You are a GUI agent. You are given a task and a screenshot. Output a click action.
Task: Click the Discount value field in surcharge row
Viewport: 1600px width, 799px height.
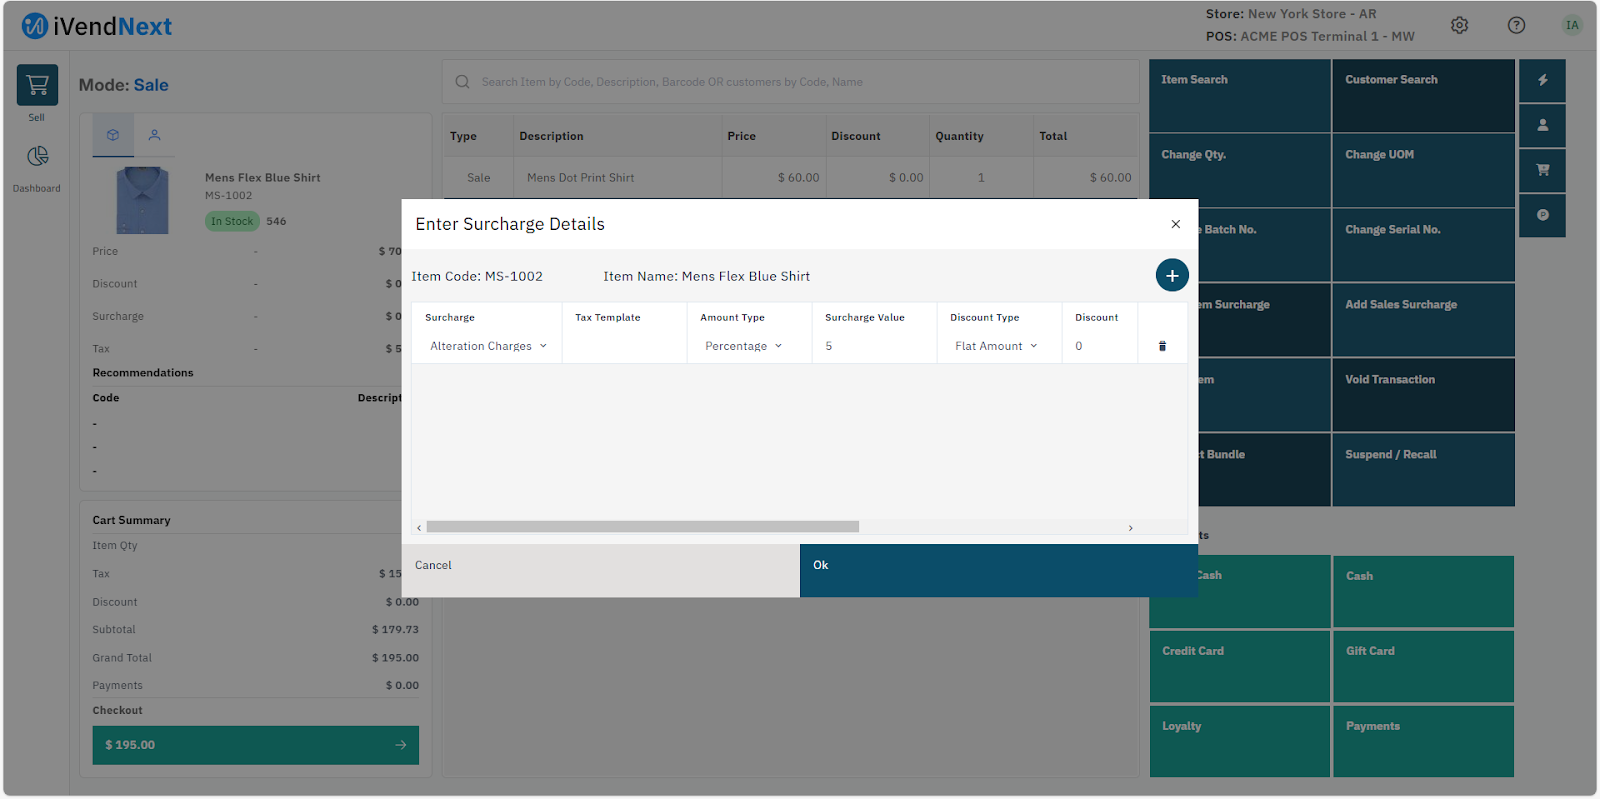coord(1097,346)
